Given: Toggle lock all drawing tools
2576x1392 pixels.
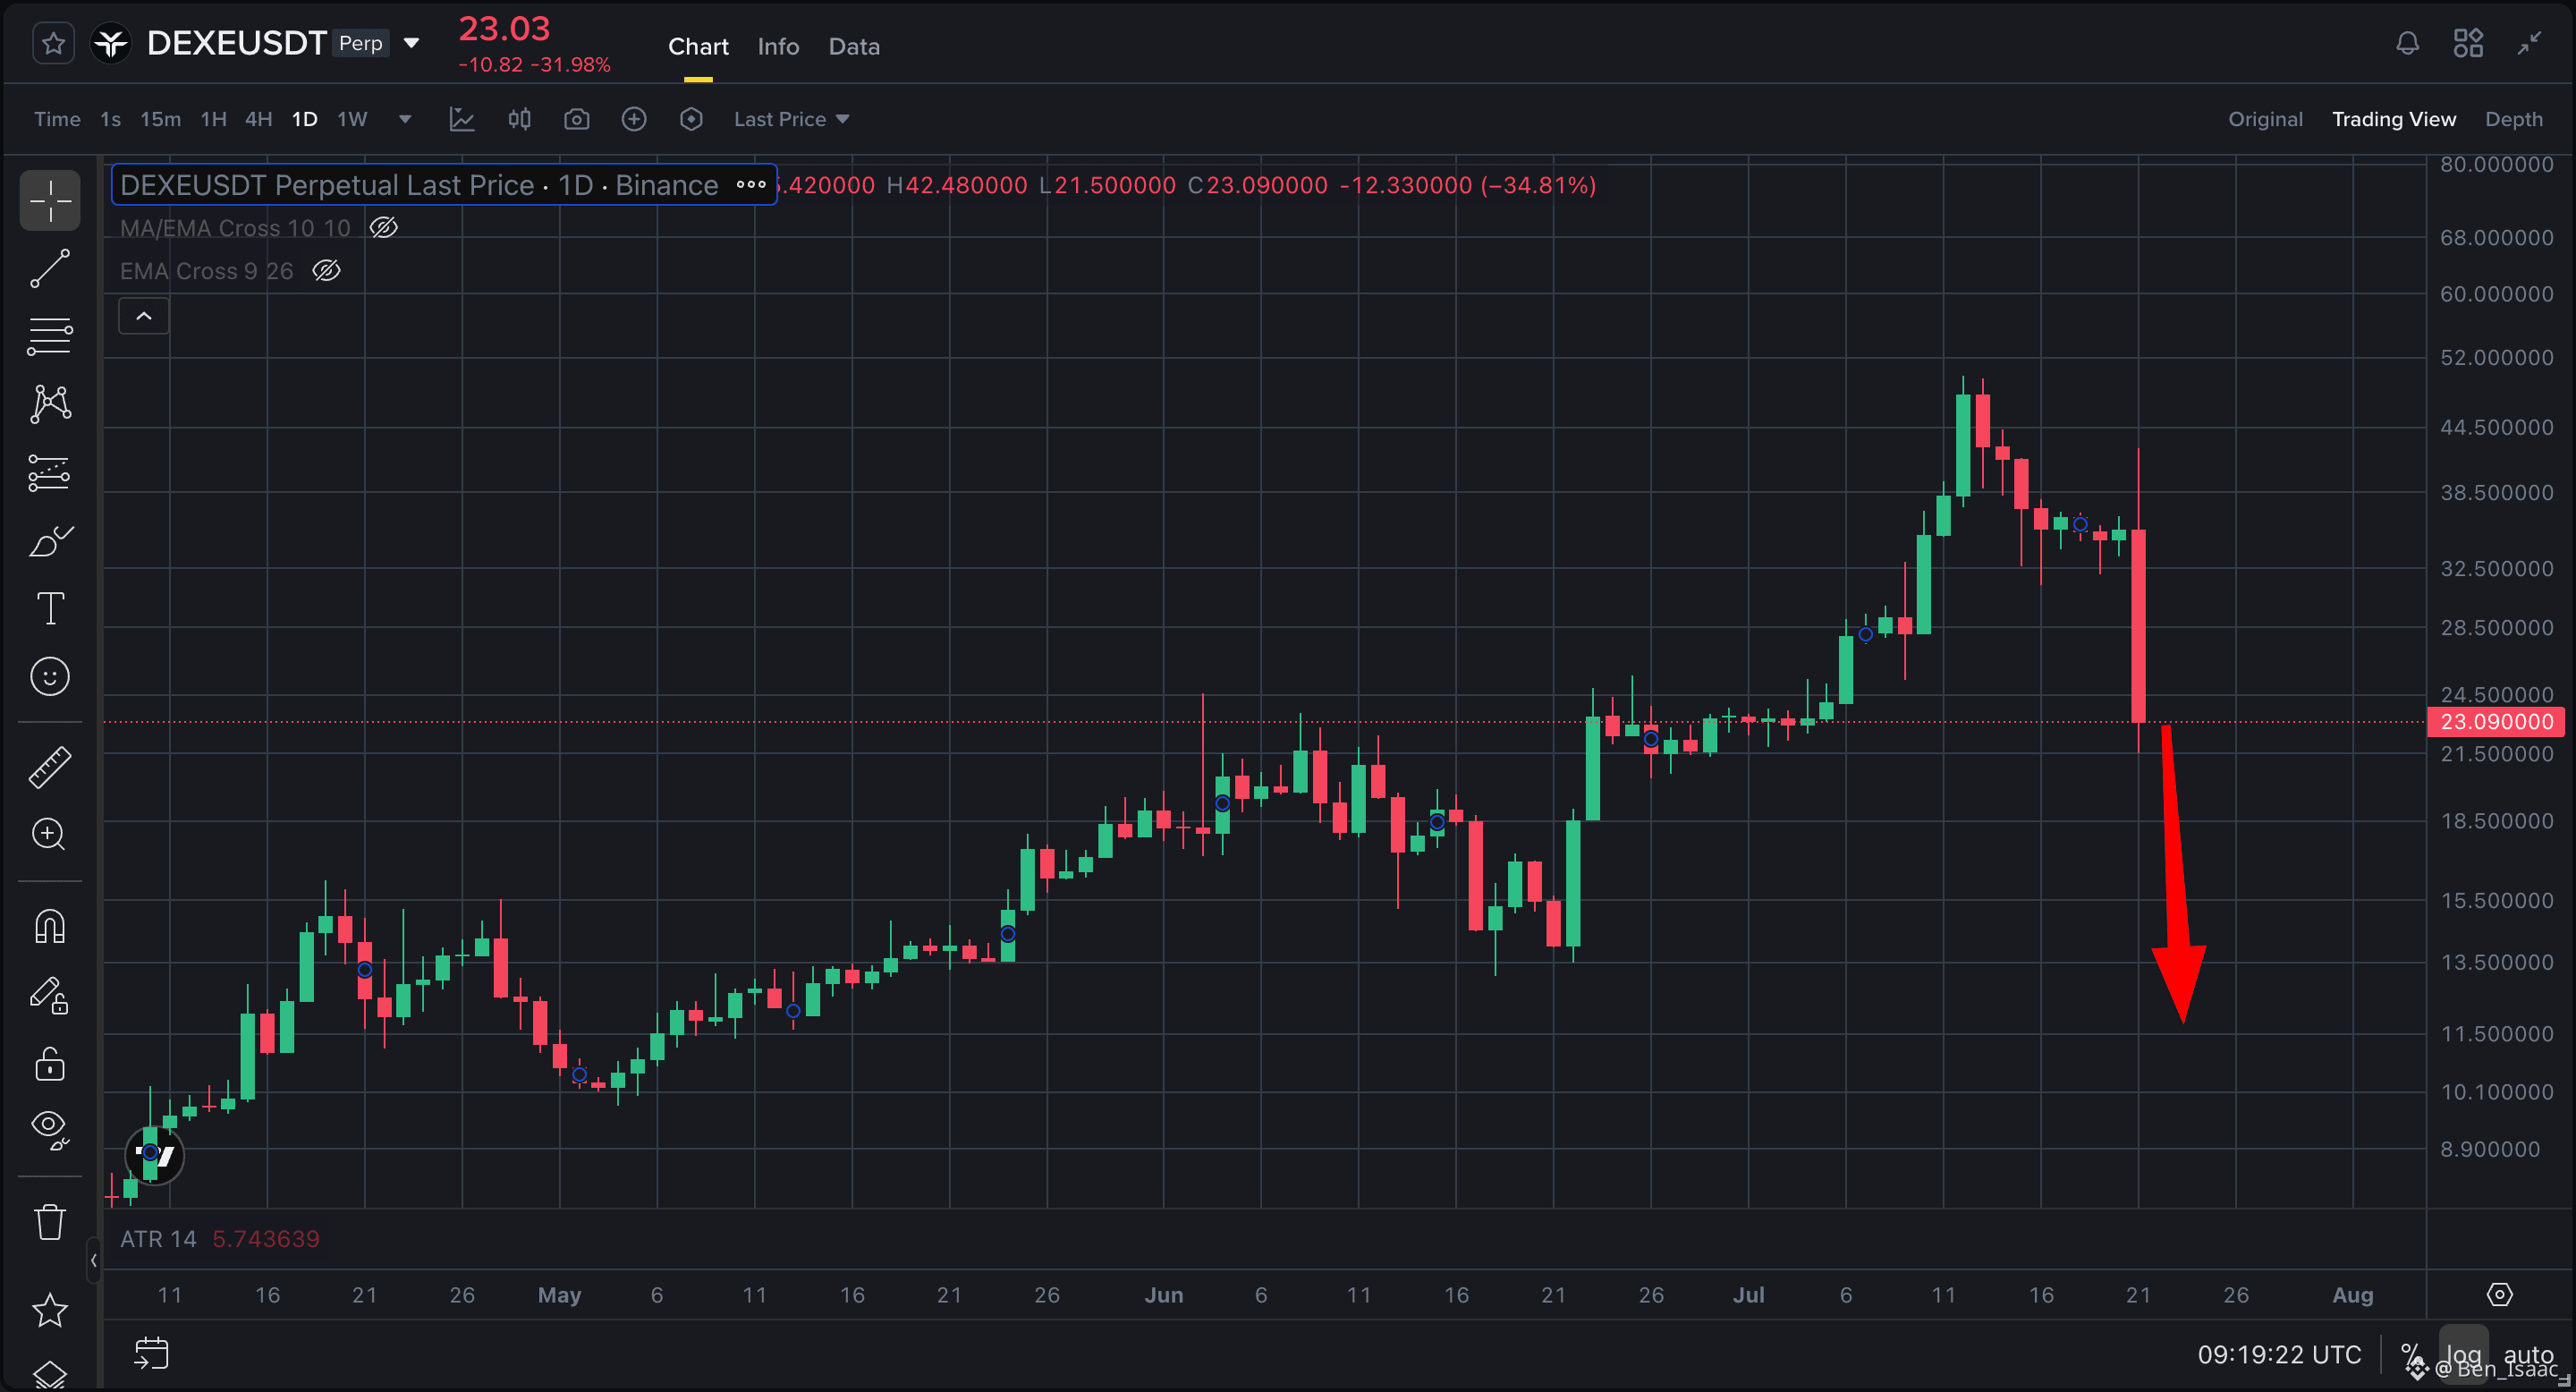Looking at the screenshot, I should pos(50,1063).
